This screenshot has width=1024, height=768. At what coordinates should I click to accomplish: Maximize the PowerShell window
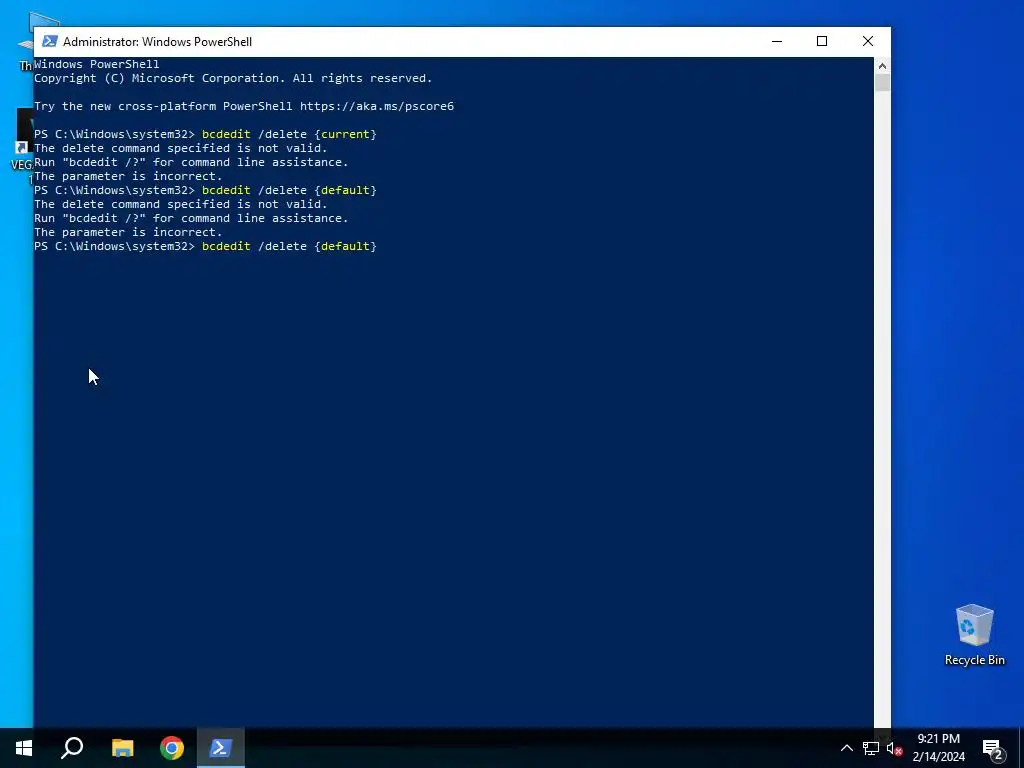tap(822, 41)
